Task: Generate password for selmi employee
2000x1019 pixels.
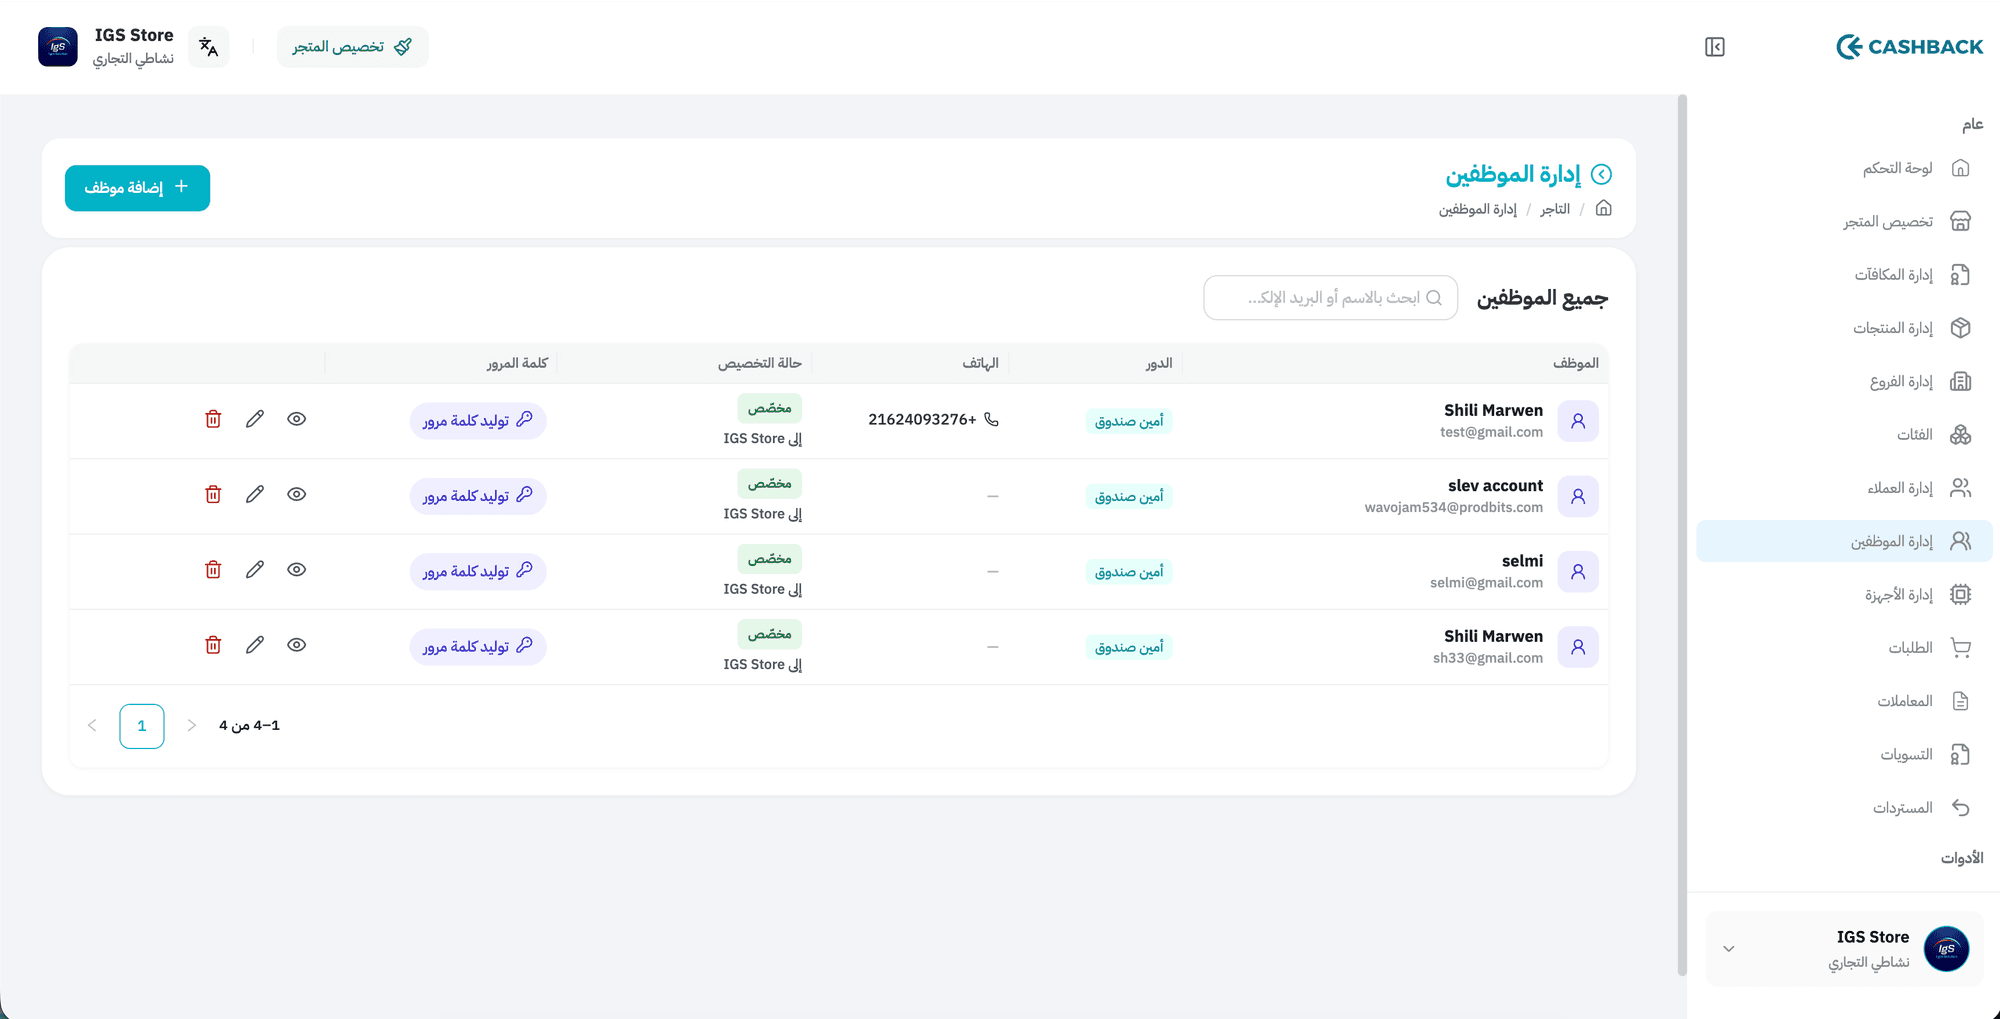Action: coord(478,571)
